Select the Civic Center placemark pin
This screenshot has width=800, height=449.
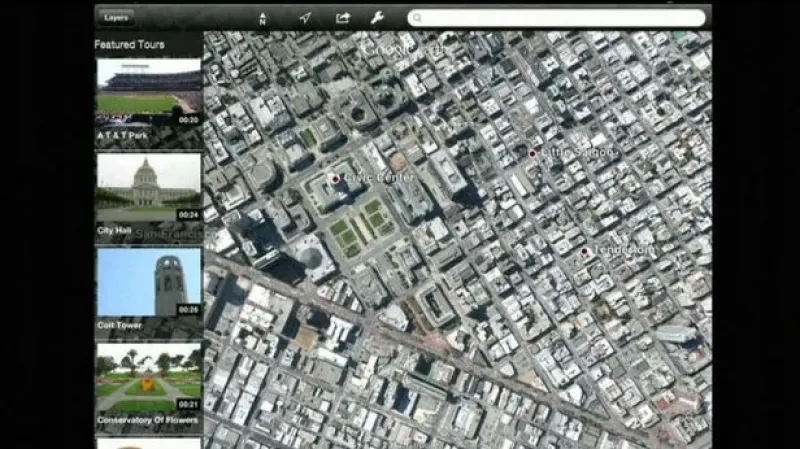point(335,178)
